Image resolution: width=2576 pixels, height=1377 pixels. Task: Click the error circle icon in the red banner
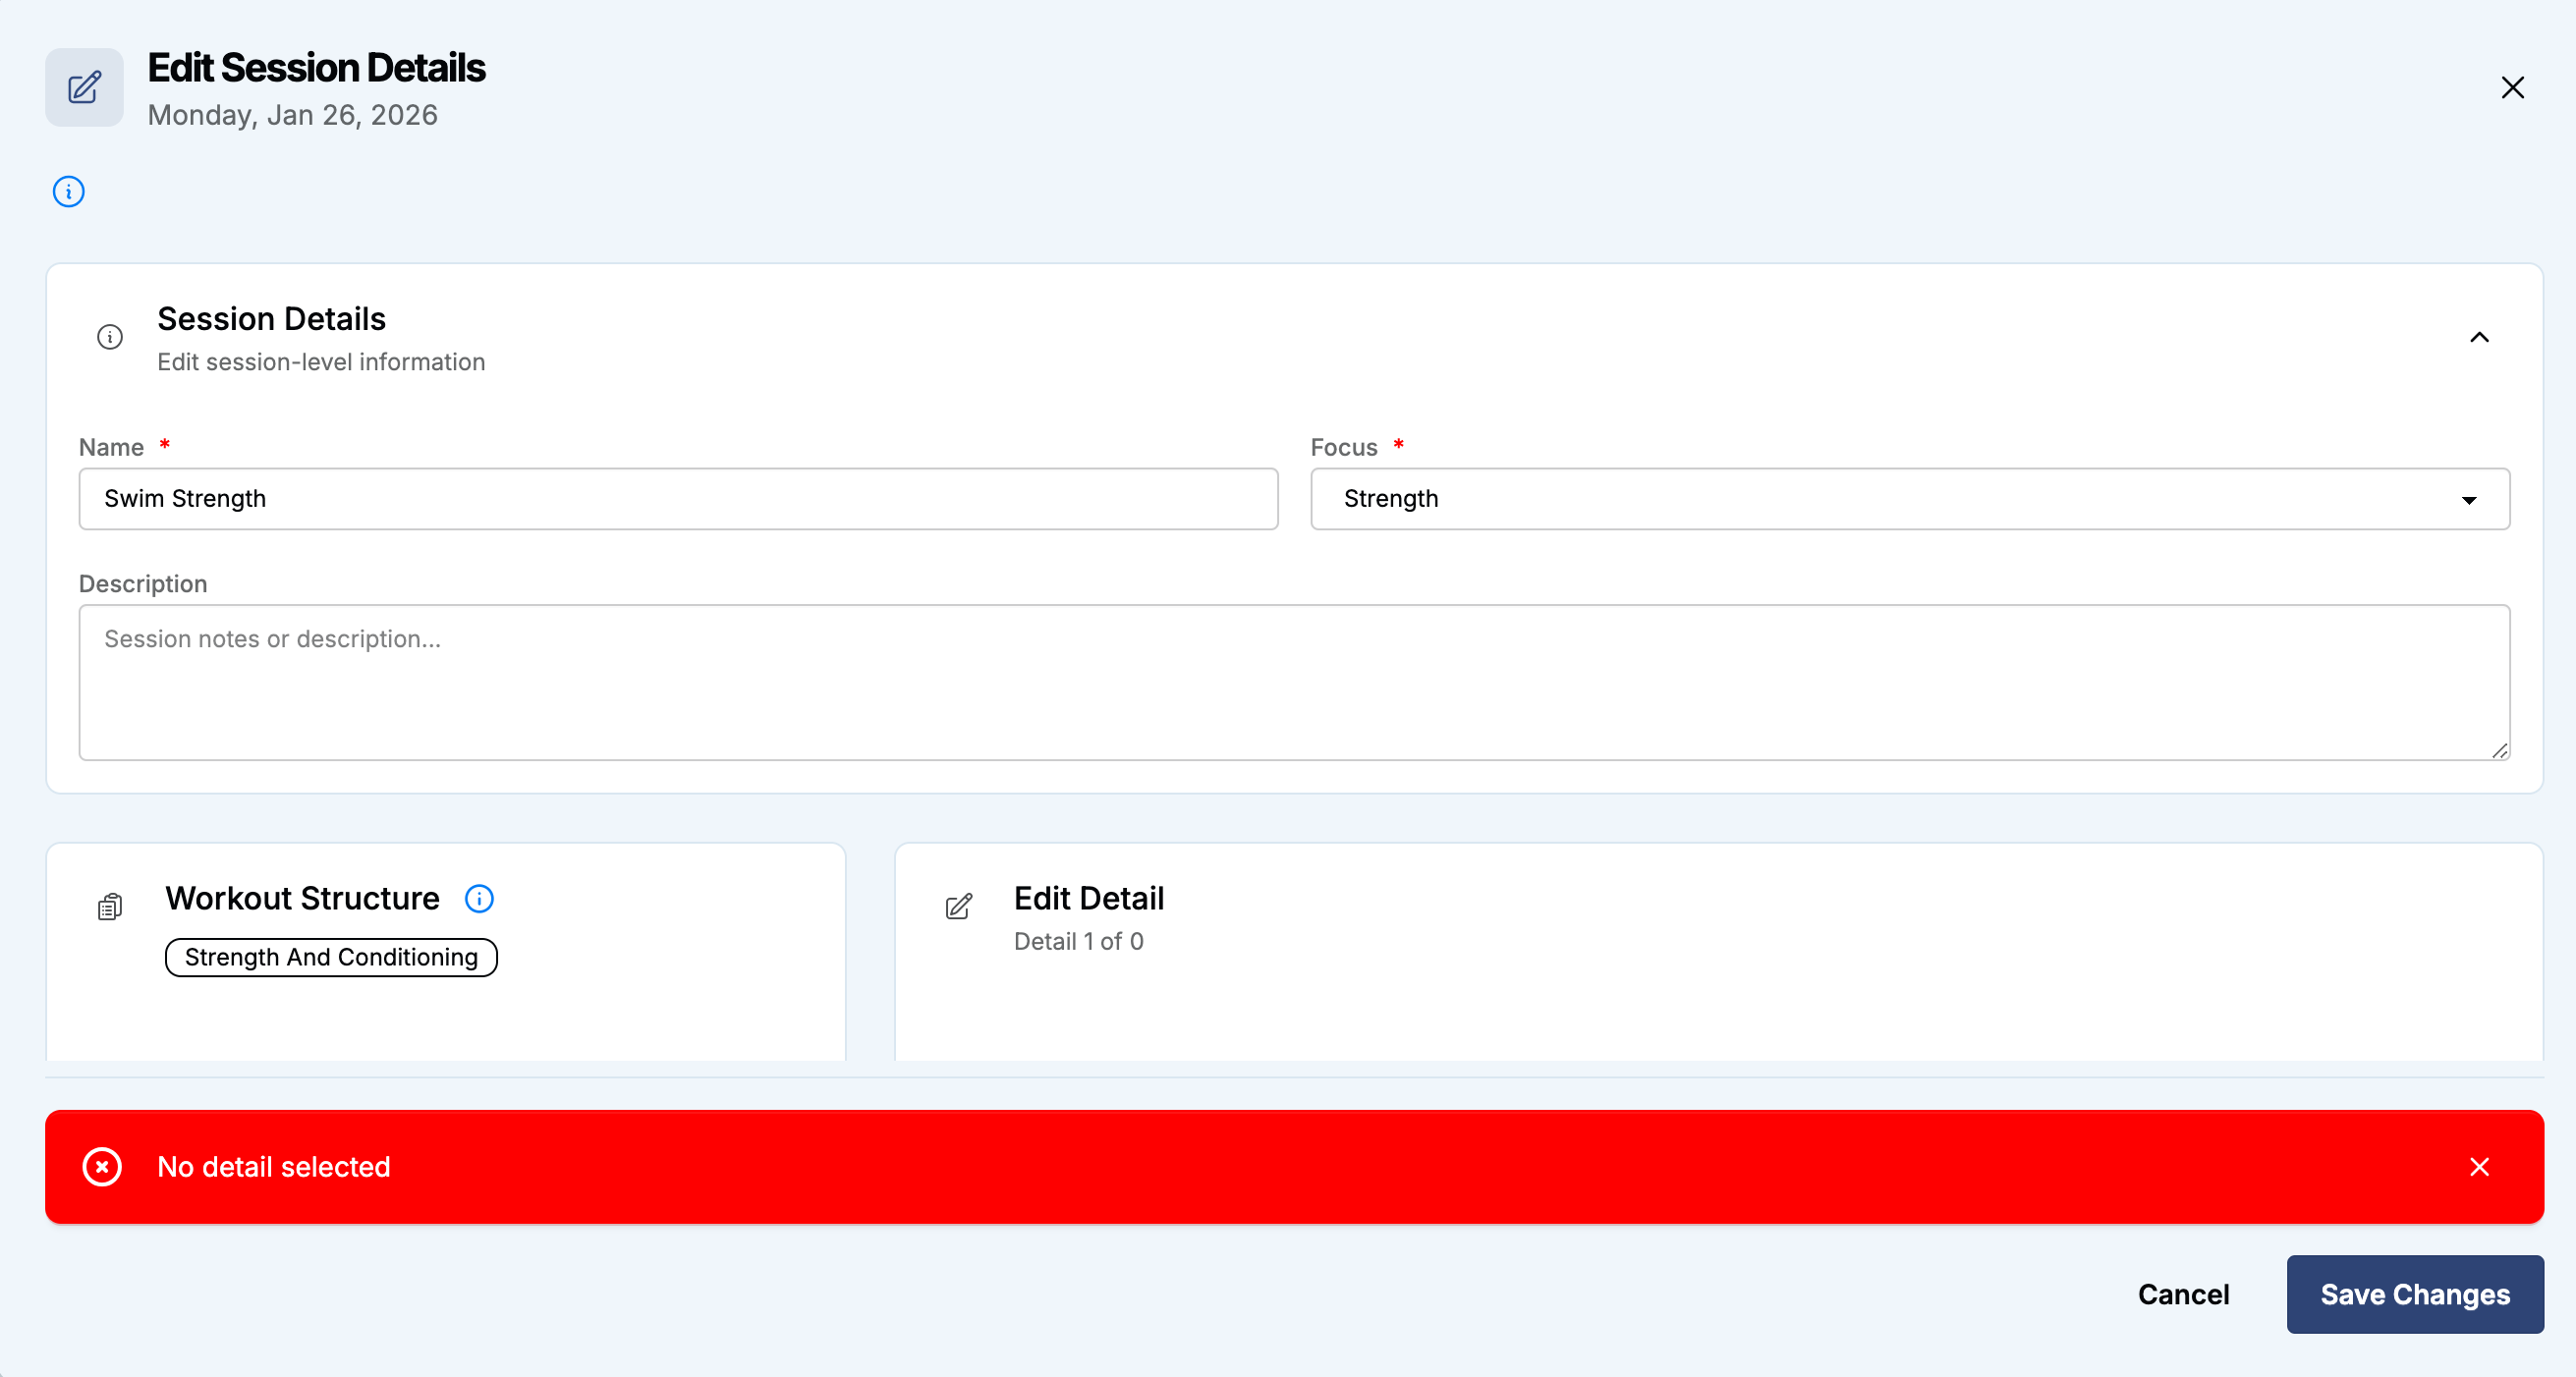[102, 1166]
